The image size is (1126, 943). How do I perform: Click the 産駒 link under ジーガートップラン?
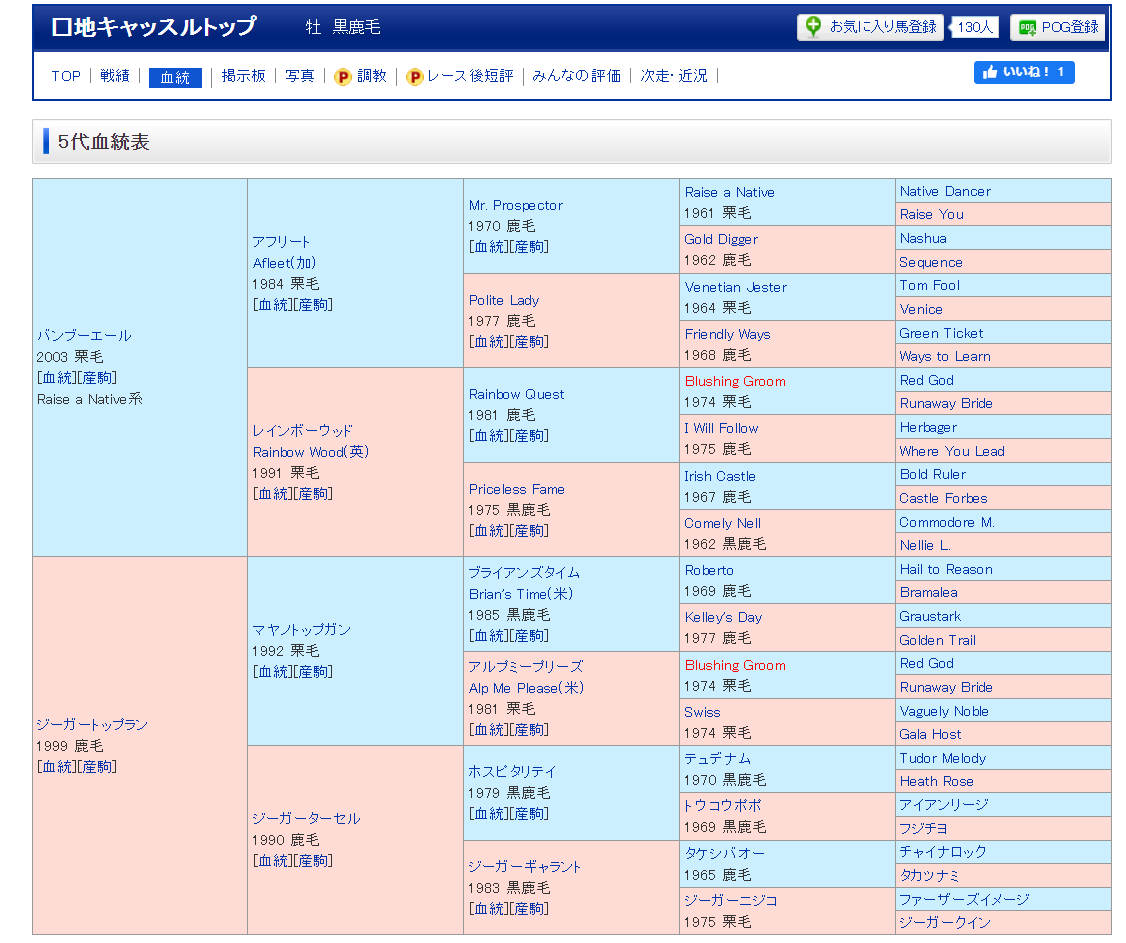pyautogui.click(x=97, y=766)
